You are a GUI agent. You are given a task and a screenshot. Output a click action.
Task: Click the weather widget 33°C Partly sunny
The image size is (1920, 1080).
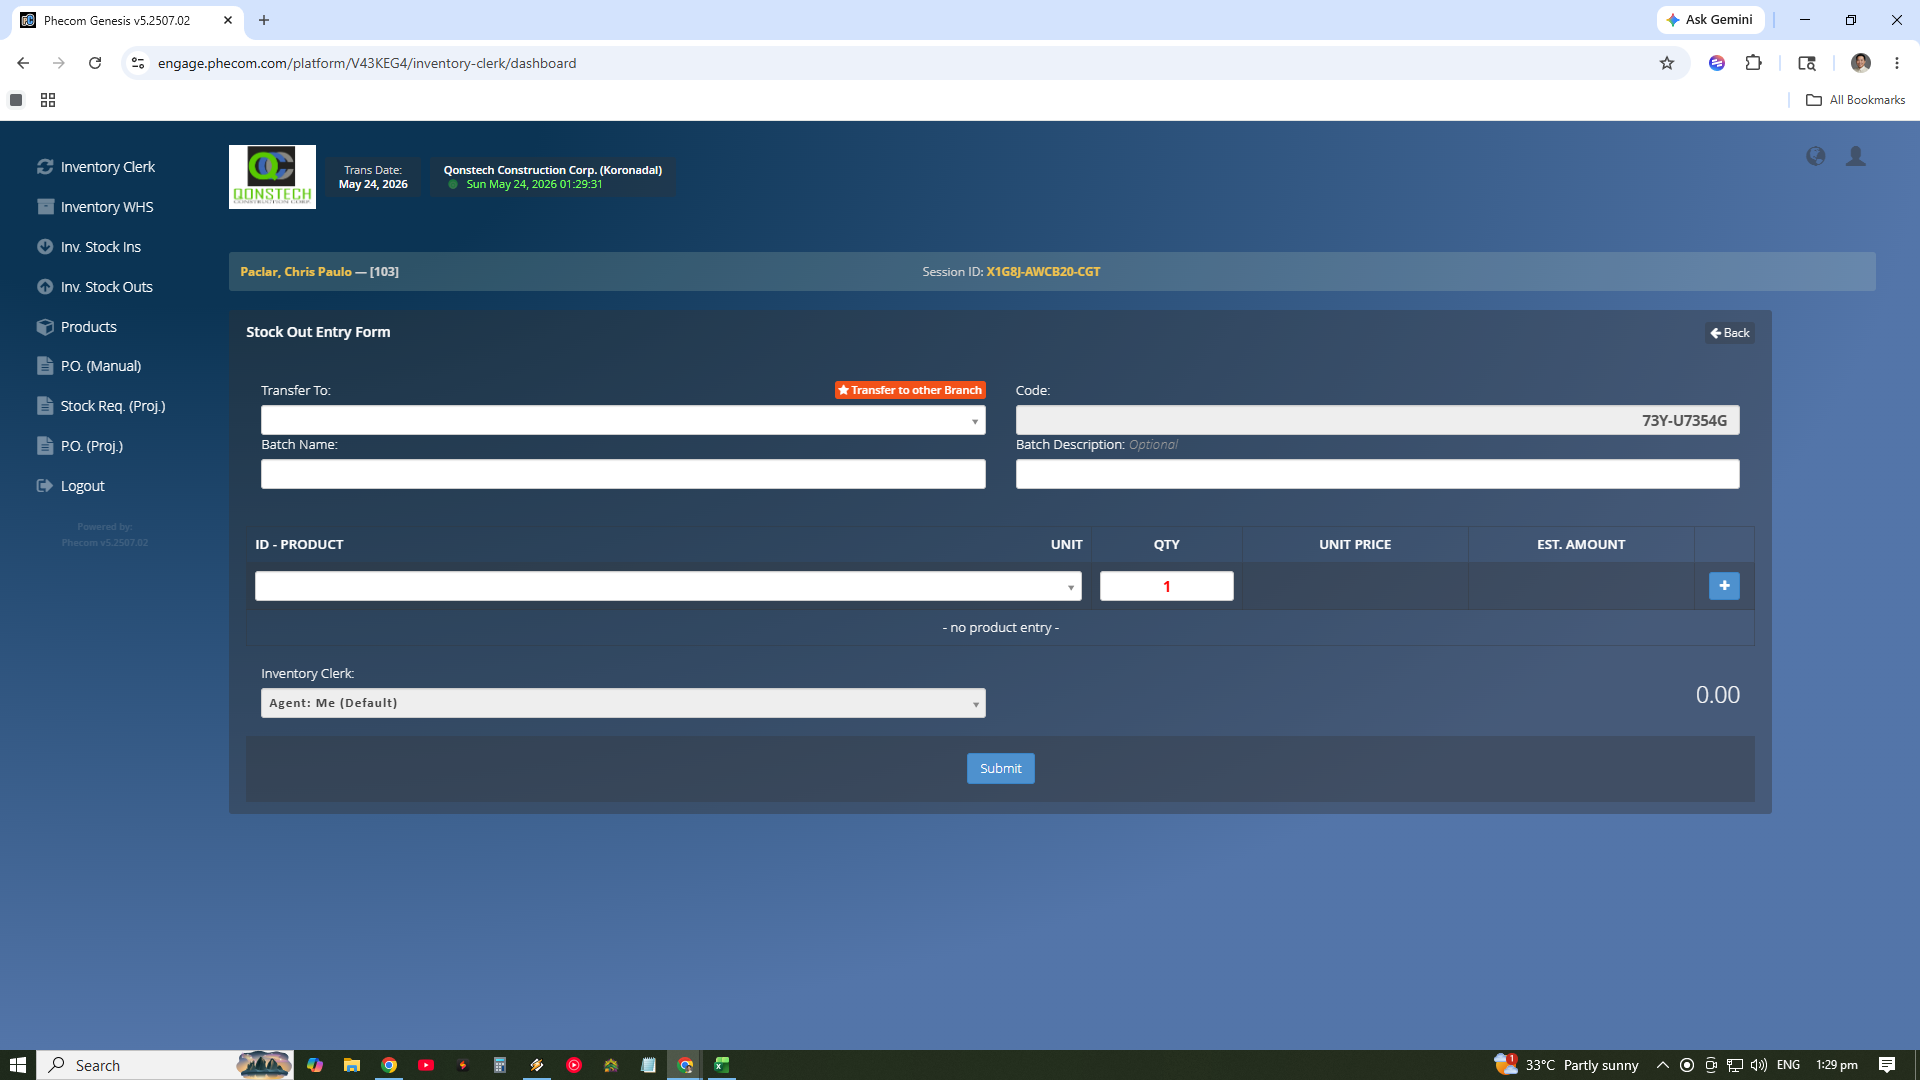1566,1065
